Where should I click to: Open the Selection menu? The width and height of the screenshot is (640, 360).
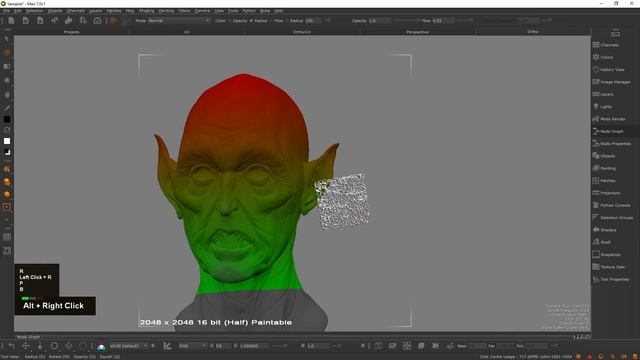tap(35, 11)
